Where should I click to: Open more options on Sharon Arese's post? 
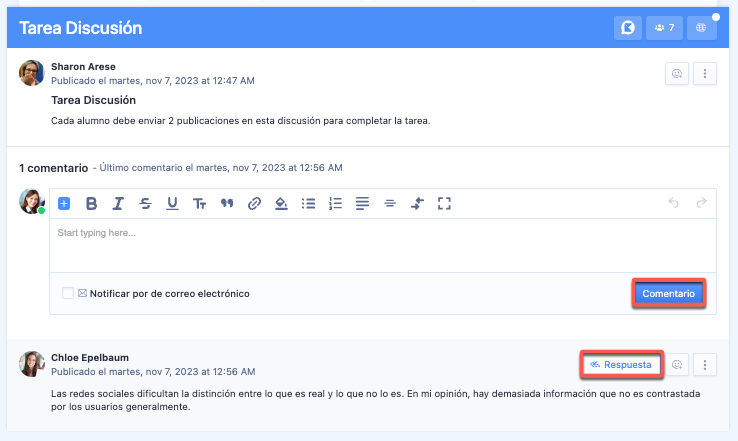pos(706,73)
